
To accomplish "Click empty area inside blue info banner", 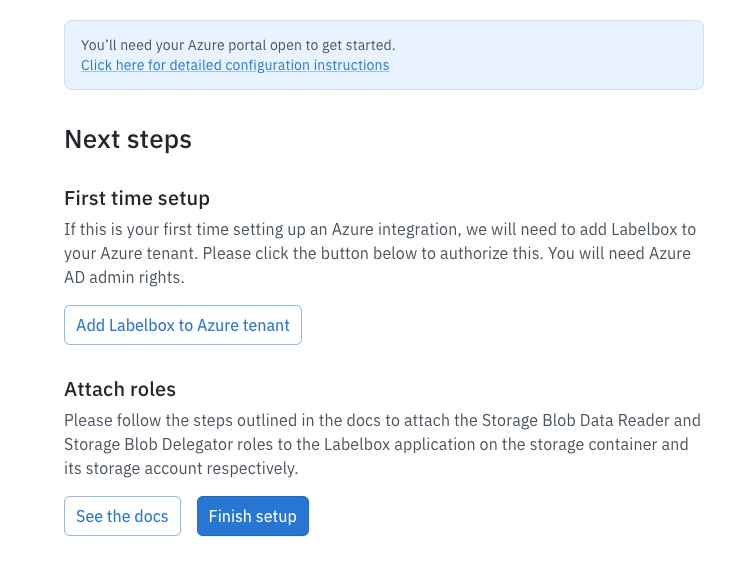I will pos(549,55).
